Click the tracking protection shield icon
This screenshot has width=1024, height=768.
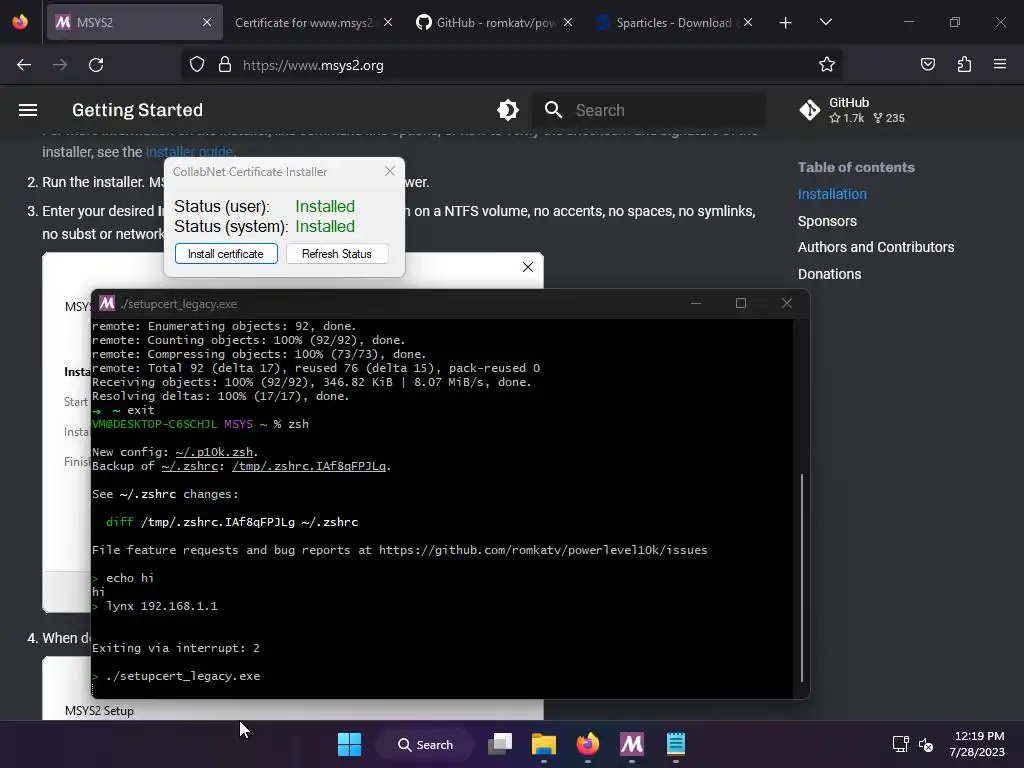197,65
